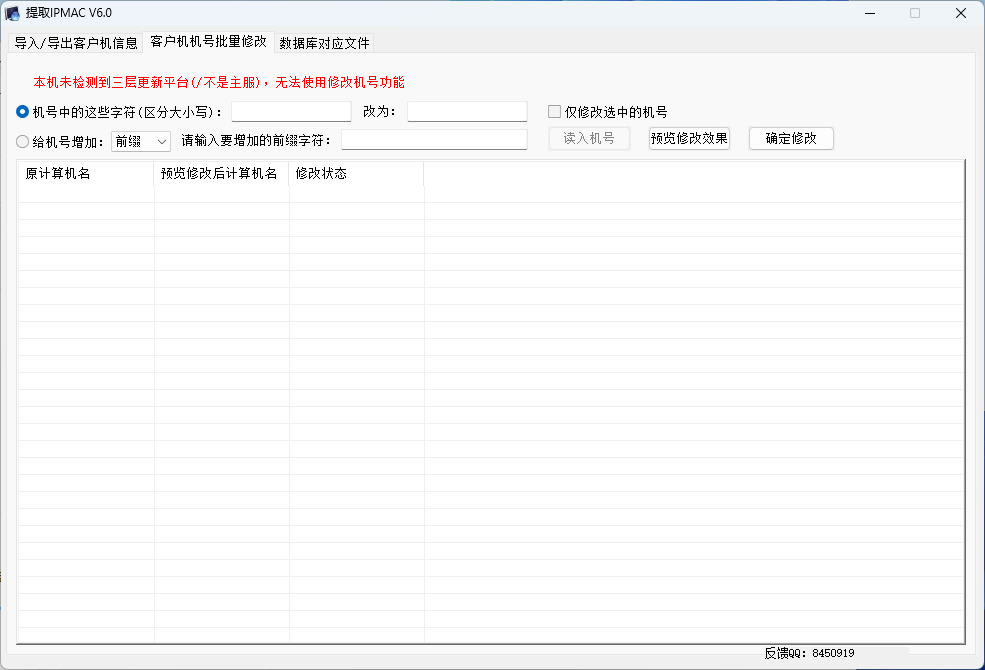Enable the 仅修改选中的机号 checkbox

554,112
